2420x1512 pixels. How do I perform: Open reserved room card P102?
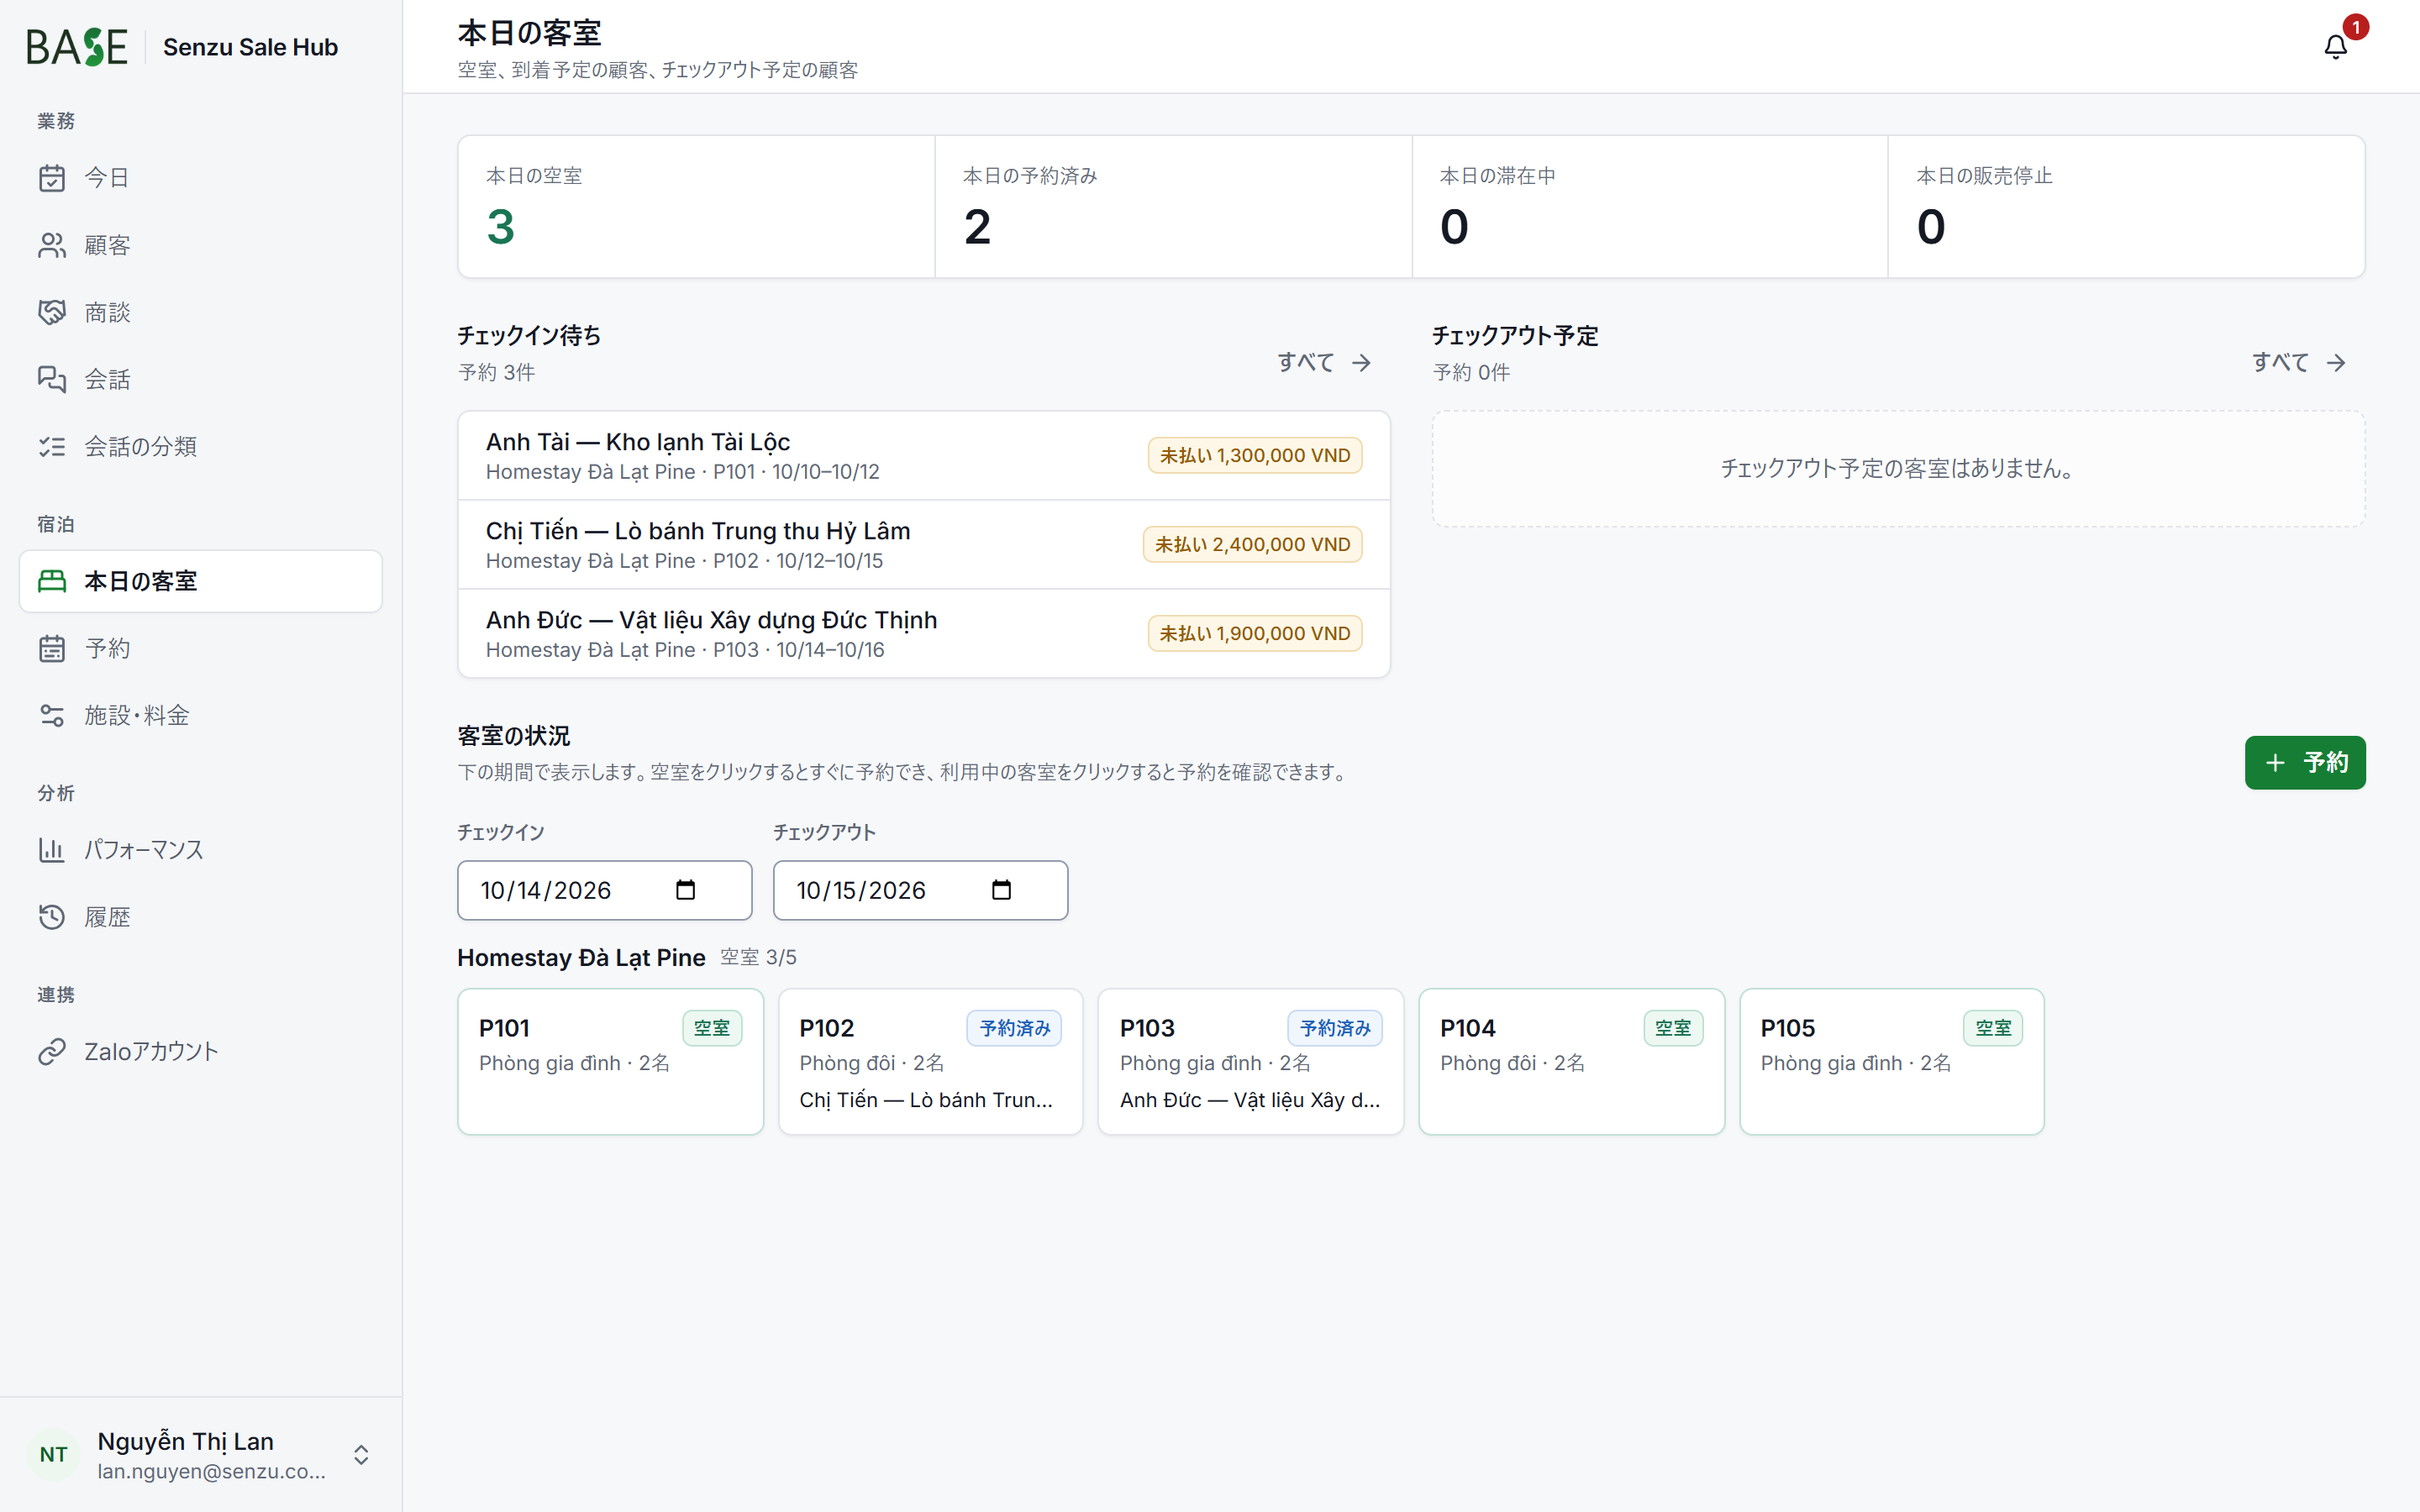point(930,1062)
